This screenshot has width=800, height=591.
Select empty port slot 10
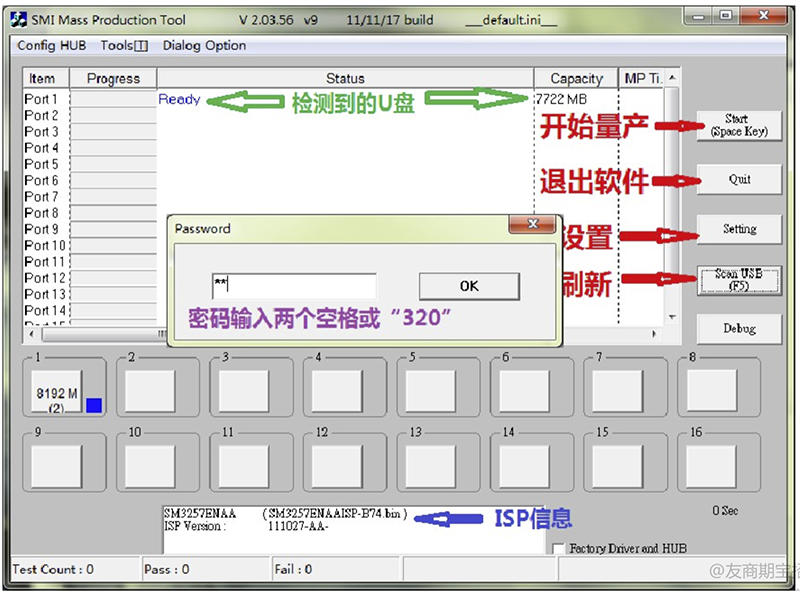point(150,466)
